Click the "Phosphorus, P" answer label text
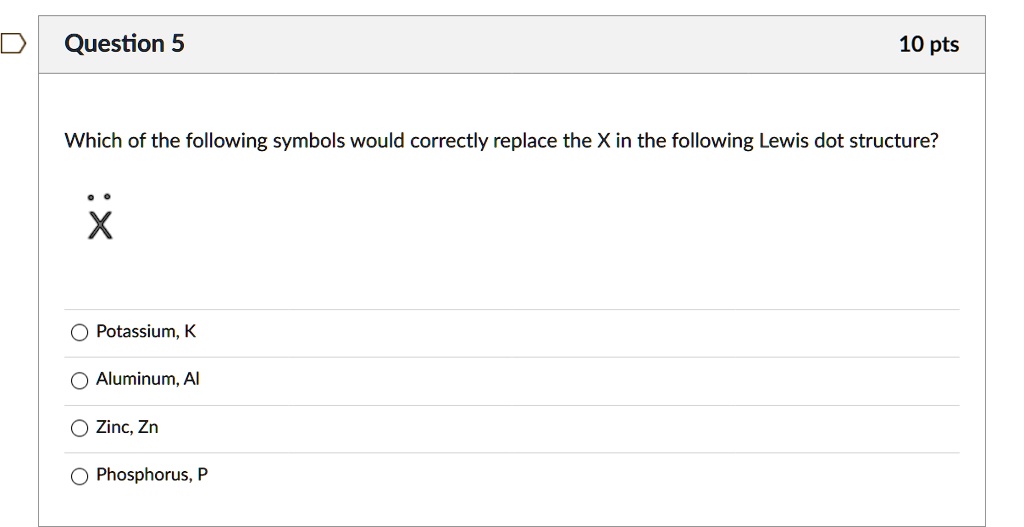The image size is (1024, 527). [152, 476]
